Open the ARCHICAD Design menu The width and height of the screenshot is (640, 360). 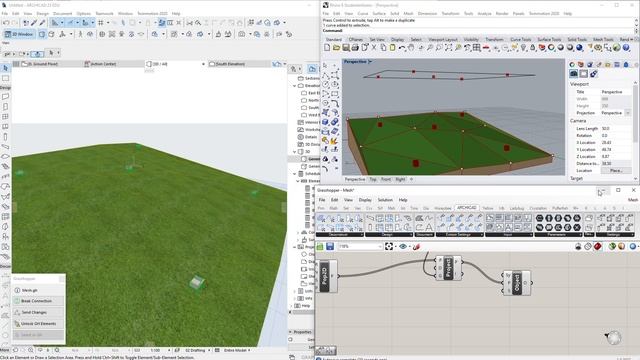42,13
